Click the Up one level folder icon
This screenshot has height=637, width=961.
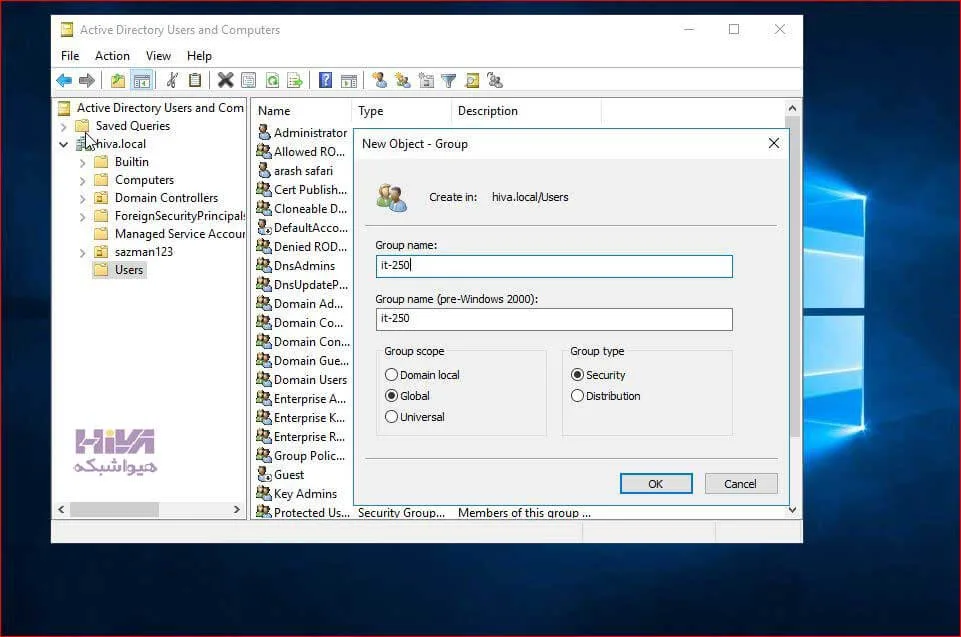tap(118, 80)
